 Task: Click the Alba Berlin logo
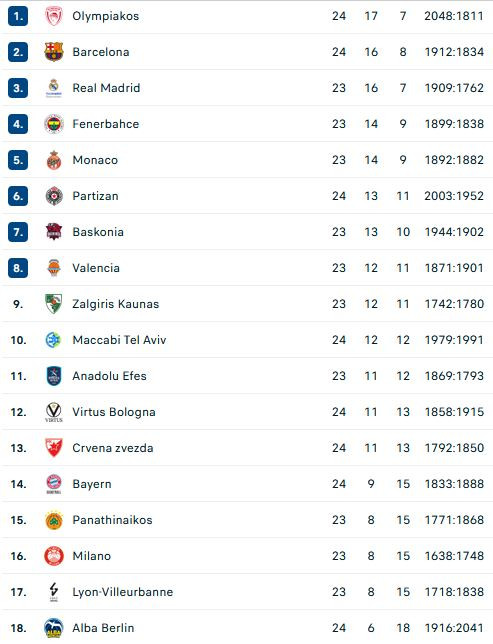pos(54,628)
